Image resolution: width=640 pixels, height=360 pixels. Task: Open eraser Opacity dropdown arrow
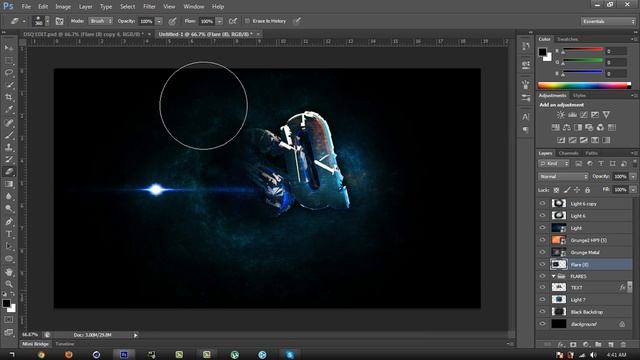tap(159, 21)
